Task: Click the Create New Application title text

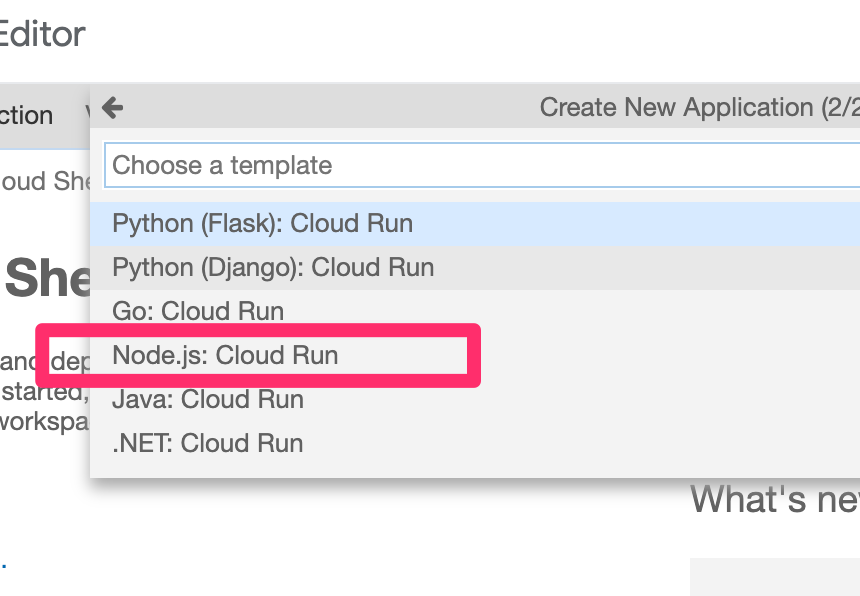Action: tap(699, 107)
